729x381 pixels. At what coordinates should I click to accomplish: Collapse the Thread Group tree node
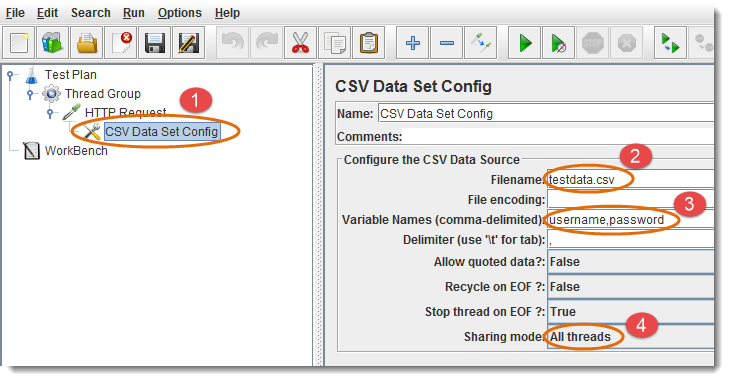pyautogui.click(x=30, y=94)
